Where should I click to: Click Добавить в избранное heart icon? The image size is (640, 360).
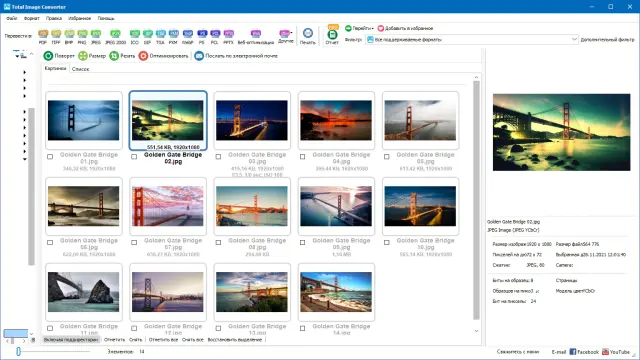(x=381, y=28)
